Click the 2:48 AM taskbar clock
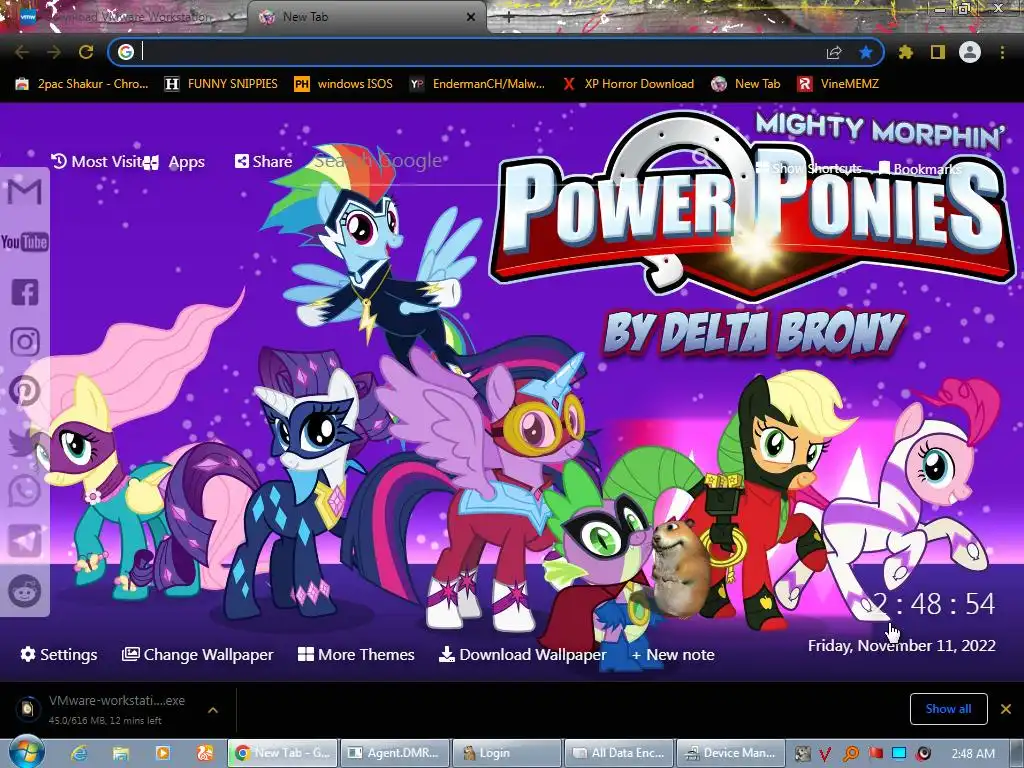 (973, 753)
